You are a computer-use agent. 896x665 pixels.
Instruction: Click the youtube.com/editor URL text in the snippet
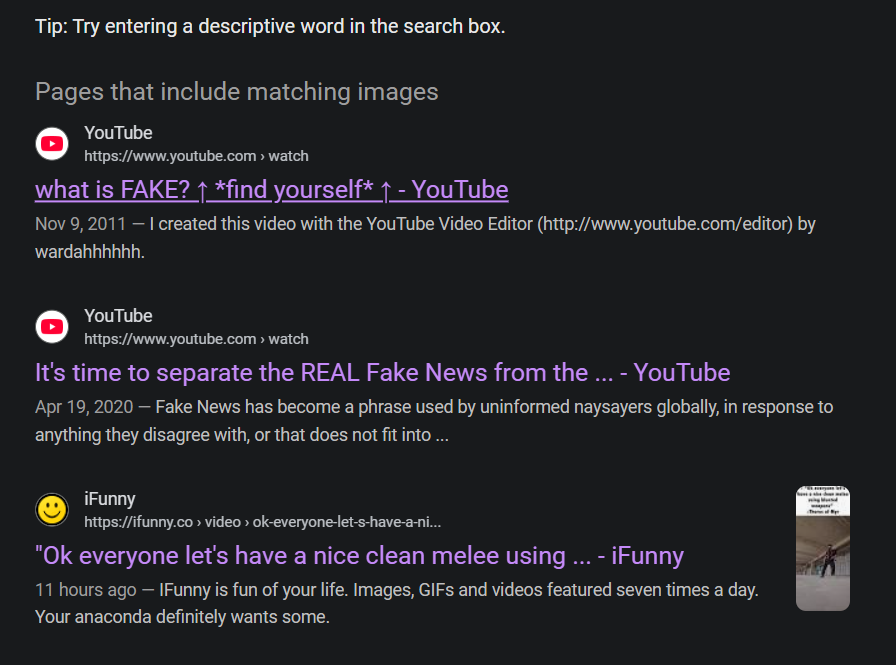[665, 224]
